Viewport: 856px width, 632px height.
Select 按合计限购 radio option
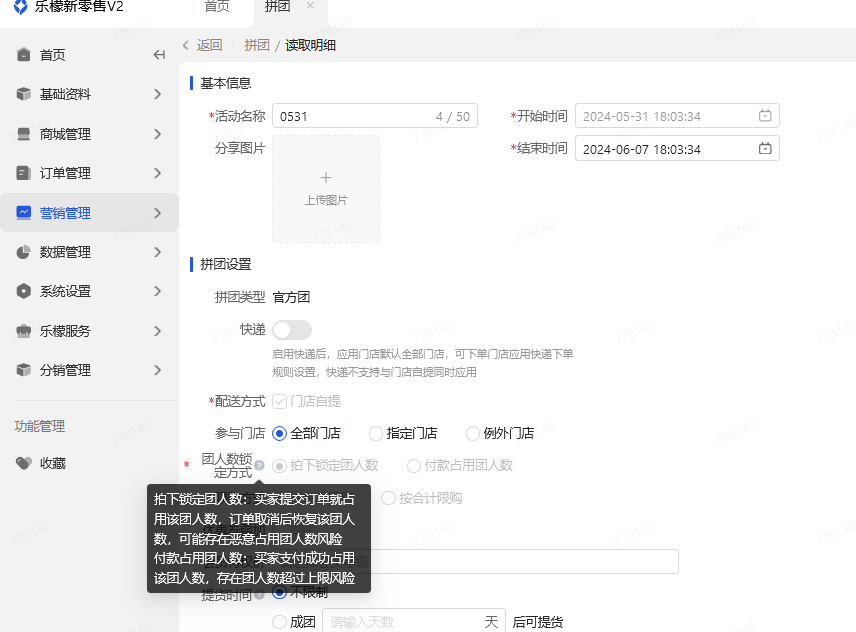388,498
